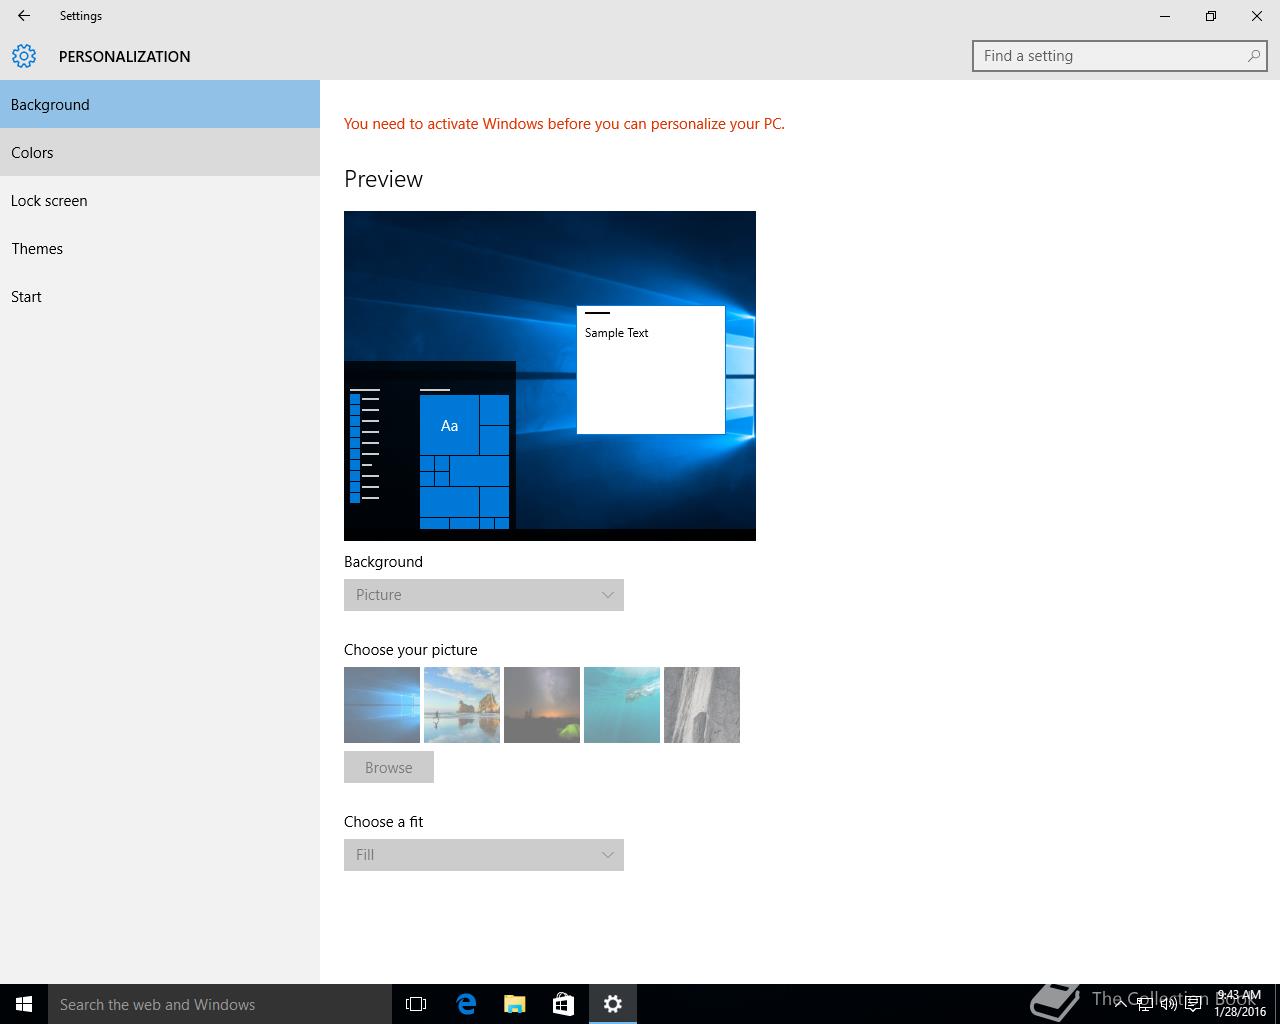Restore down the Settings window
Screen dimensions: 1280x1024
point(1211,16)
